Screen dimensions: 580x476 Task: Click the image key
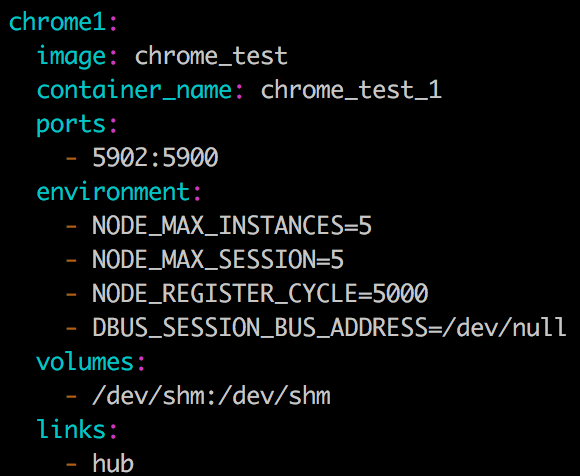71,57
